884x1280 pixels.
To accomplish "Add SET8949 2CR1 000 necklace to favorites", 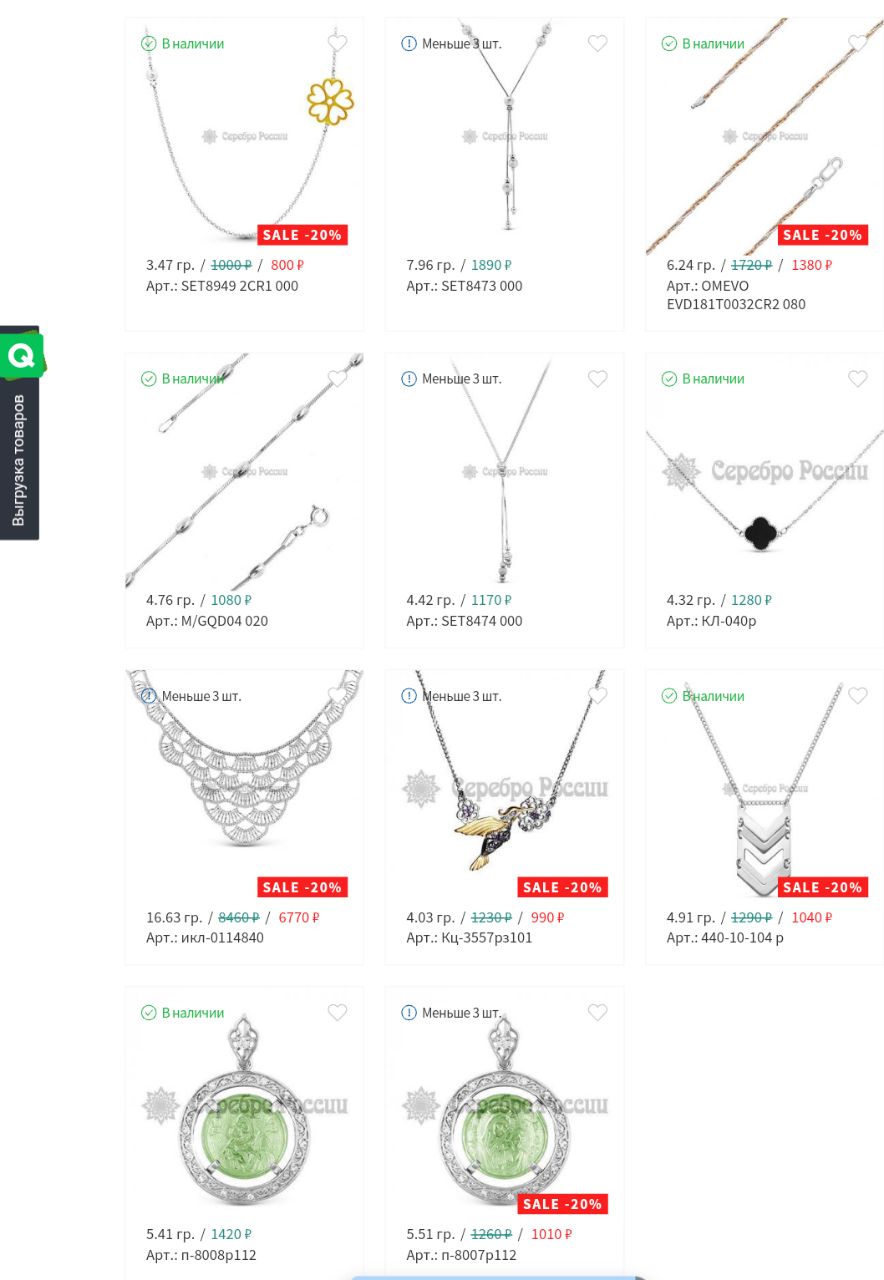I will coord(337,43).
